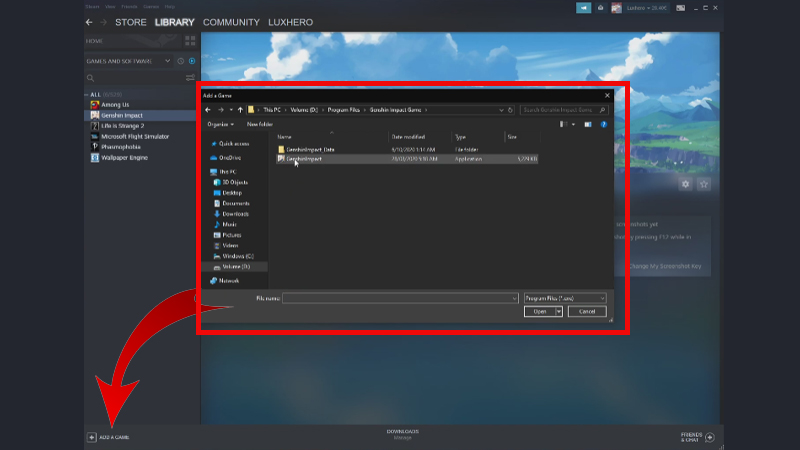Image resolution: width=800 pixels, height=450 pixels.
Task: Go up one folder level in the dialog
Action: coord(240,110)
